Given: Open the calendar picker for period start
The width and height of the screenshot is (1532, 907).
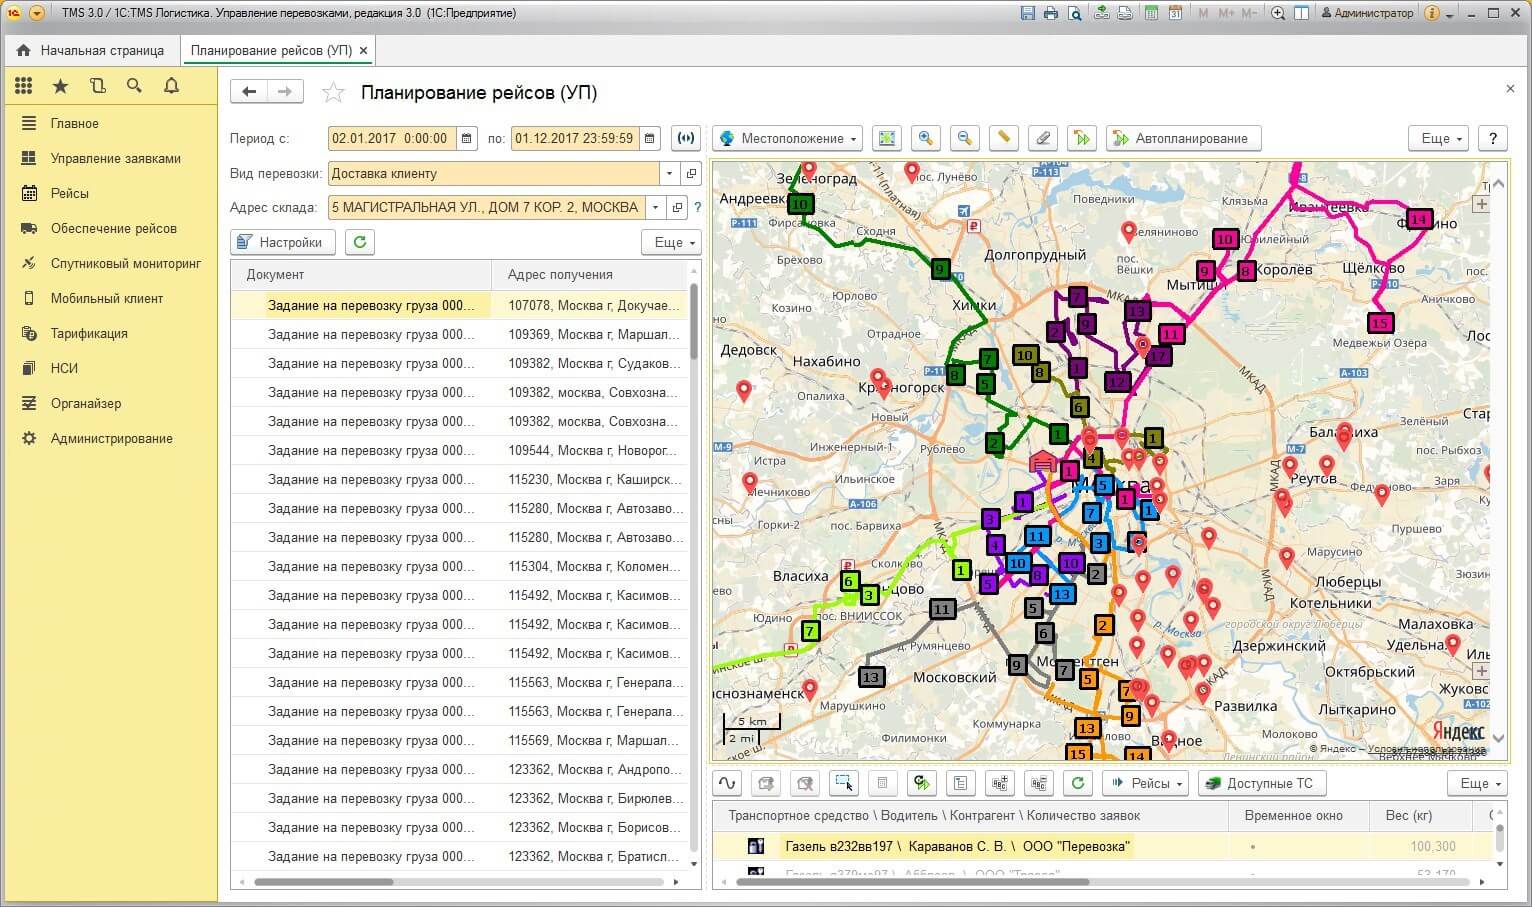Looking at the screenshot, I should click(x=466, y=139).
